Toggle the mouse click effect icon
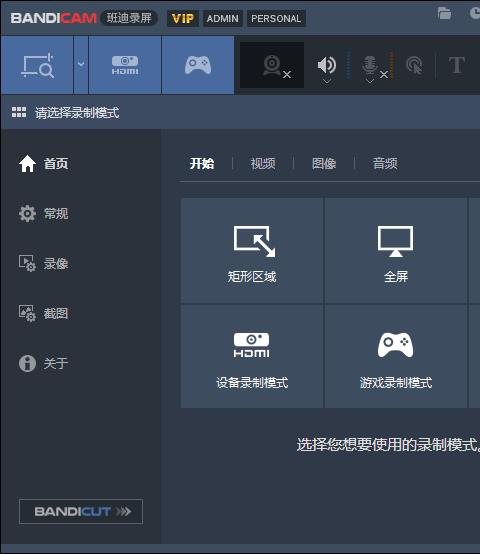Screen dimensions: 480x554 414,65
